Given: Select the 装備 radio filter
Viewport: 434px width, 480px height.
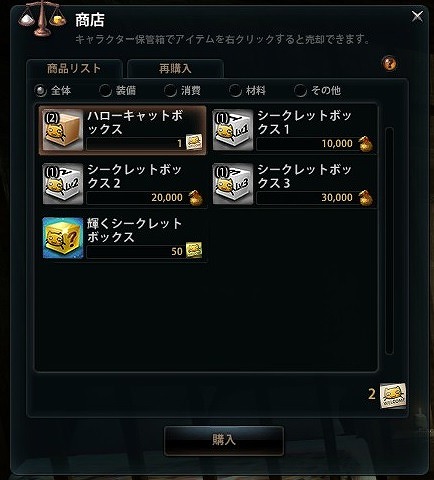Looking at the screenshot, I should click(x=105, y=91).
